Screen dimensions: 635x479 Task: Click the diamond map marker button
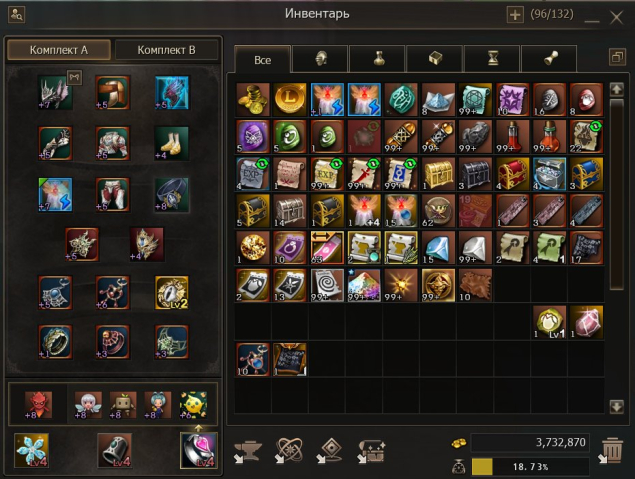coord(330,450)
